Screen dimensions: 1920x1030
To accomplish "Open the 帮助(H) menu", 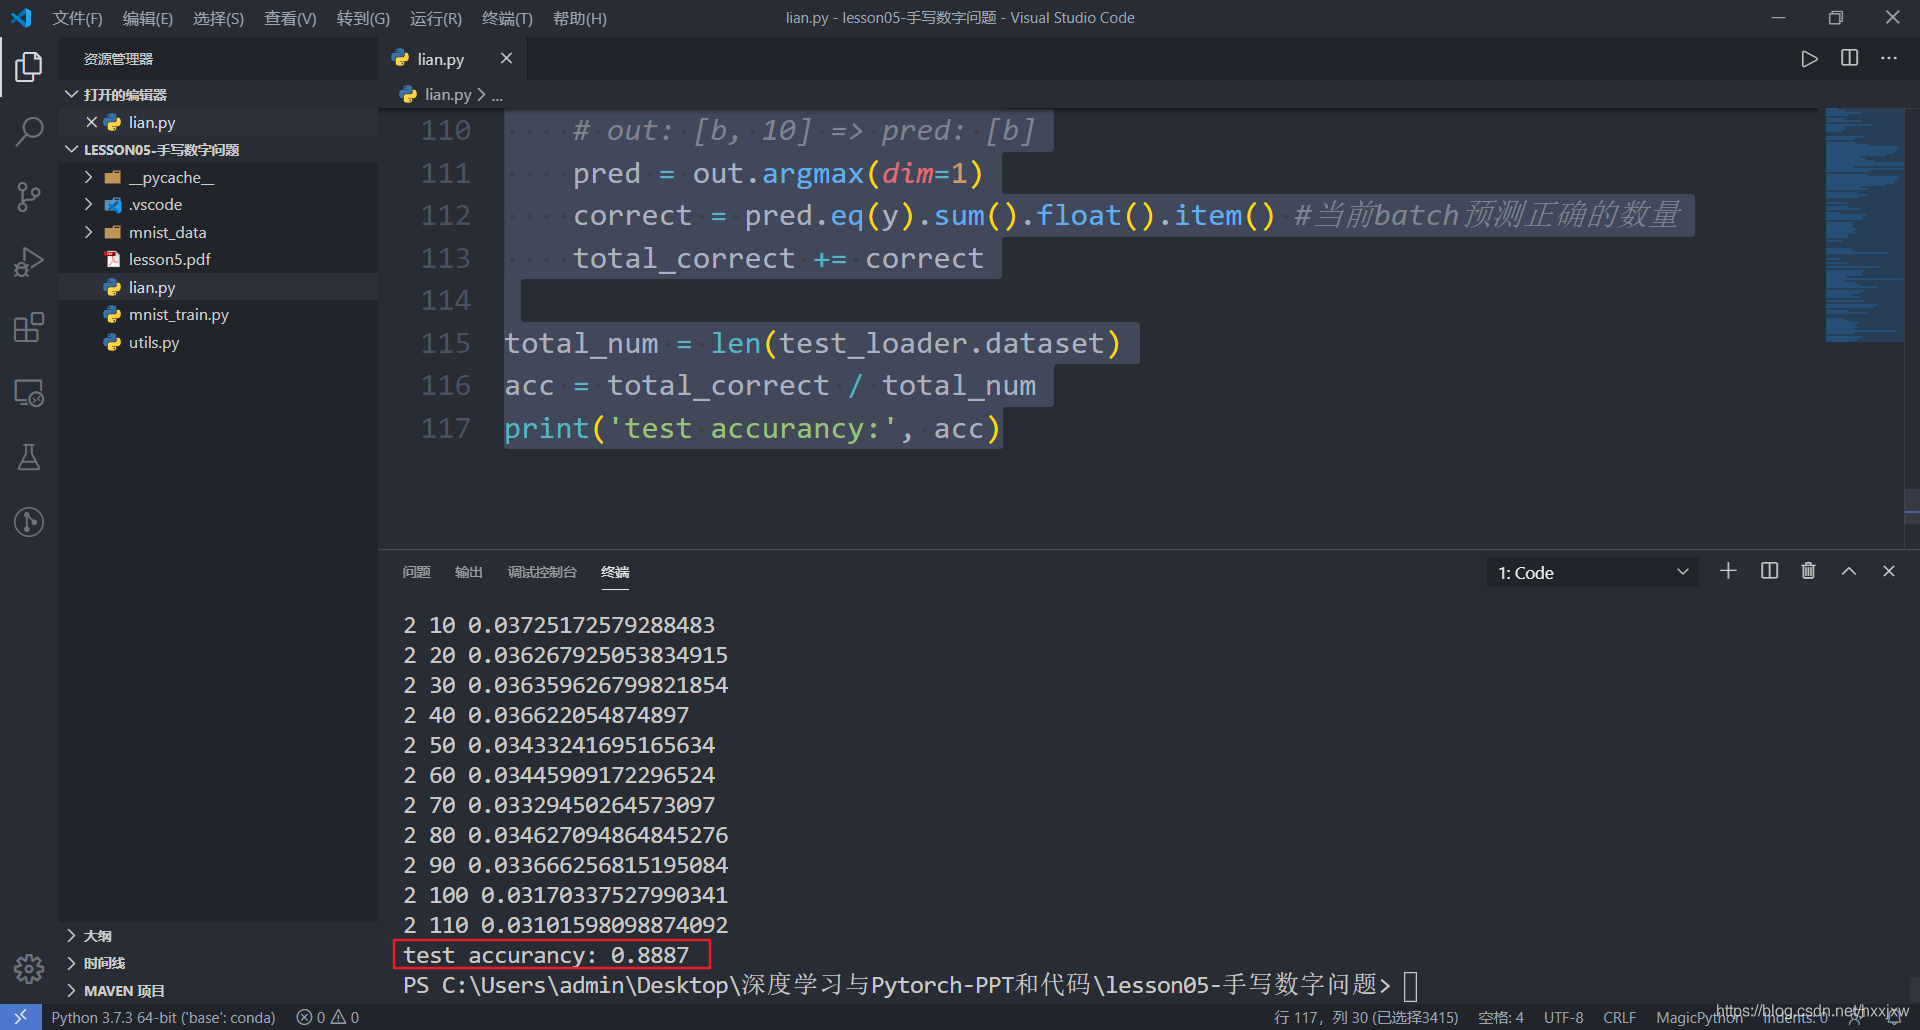I will pyautogui.click(x=580, y=18).
